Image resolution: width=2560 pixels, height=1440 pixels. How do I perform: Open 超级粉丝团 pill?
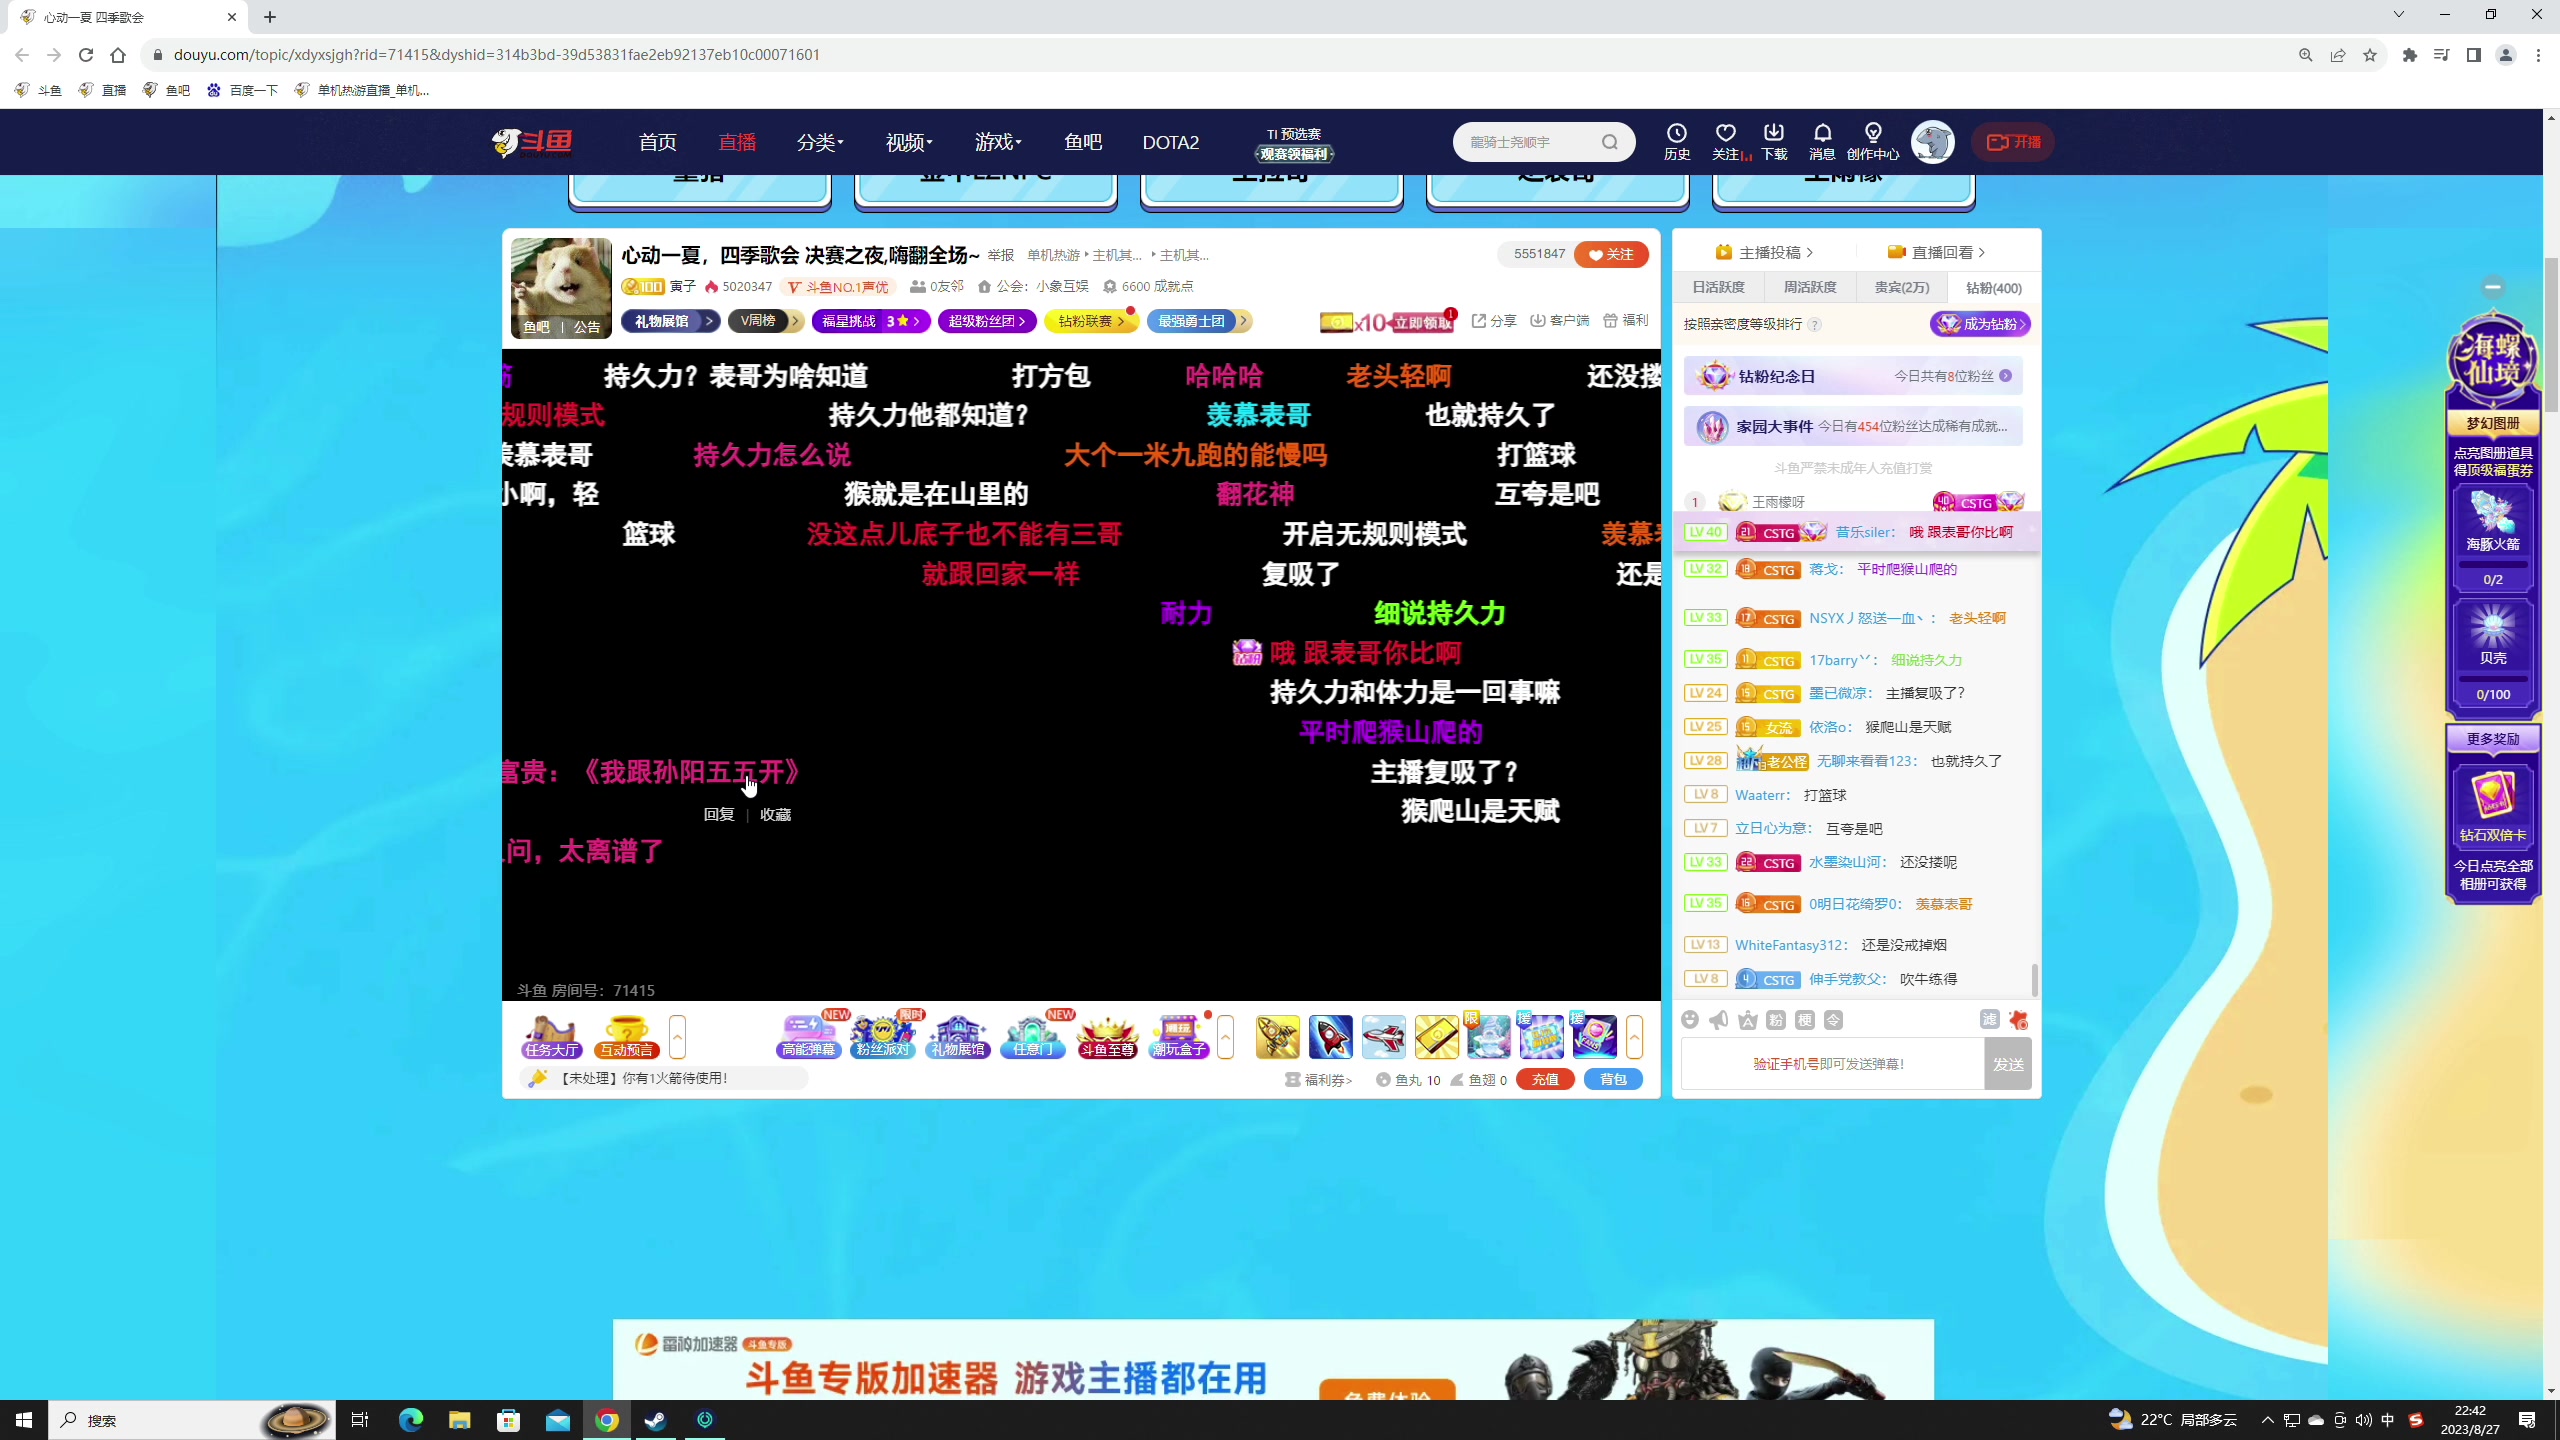986,321
